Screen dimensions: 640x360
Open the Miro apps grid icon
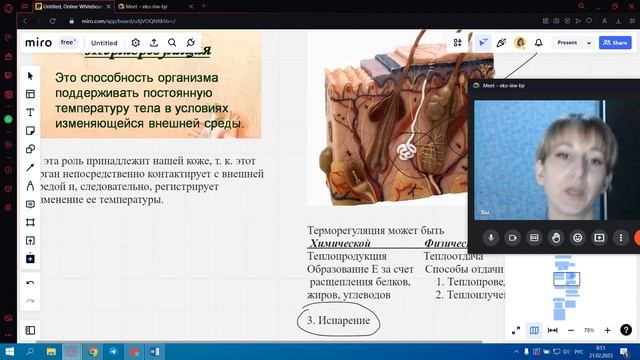[x=458, y=42]
